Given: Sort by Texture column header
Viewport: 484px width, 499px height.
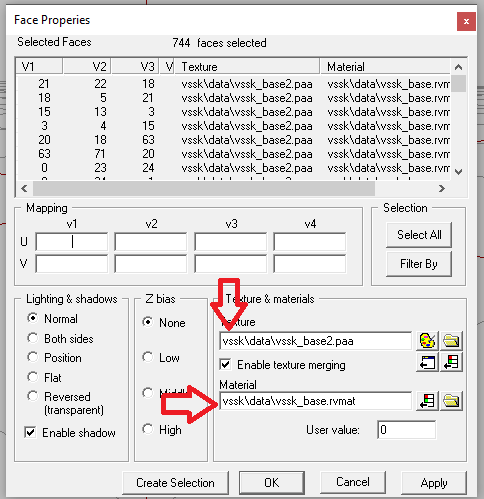Looking at the screenshot, I should (x=247, y=66).
